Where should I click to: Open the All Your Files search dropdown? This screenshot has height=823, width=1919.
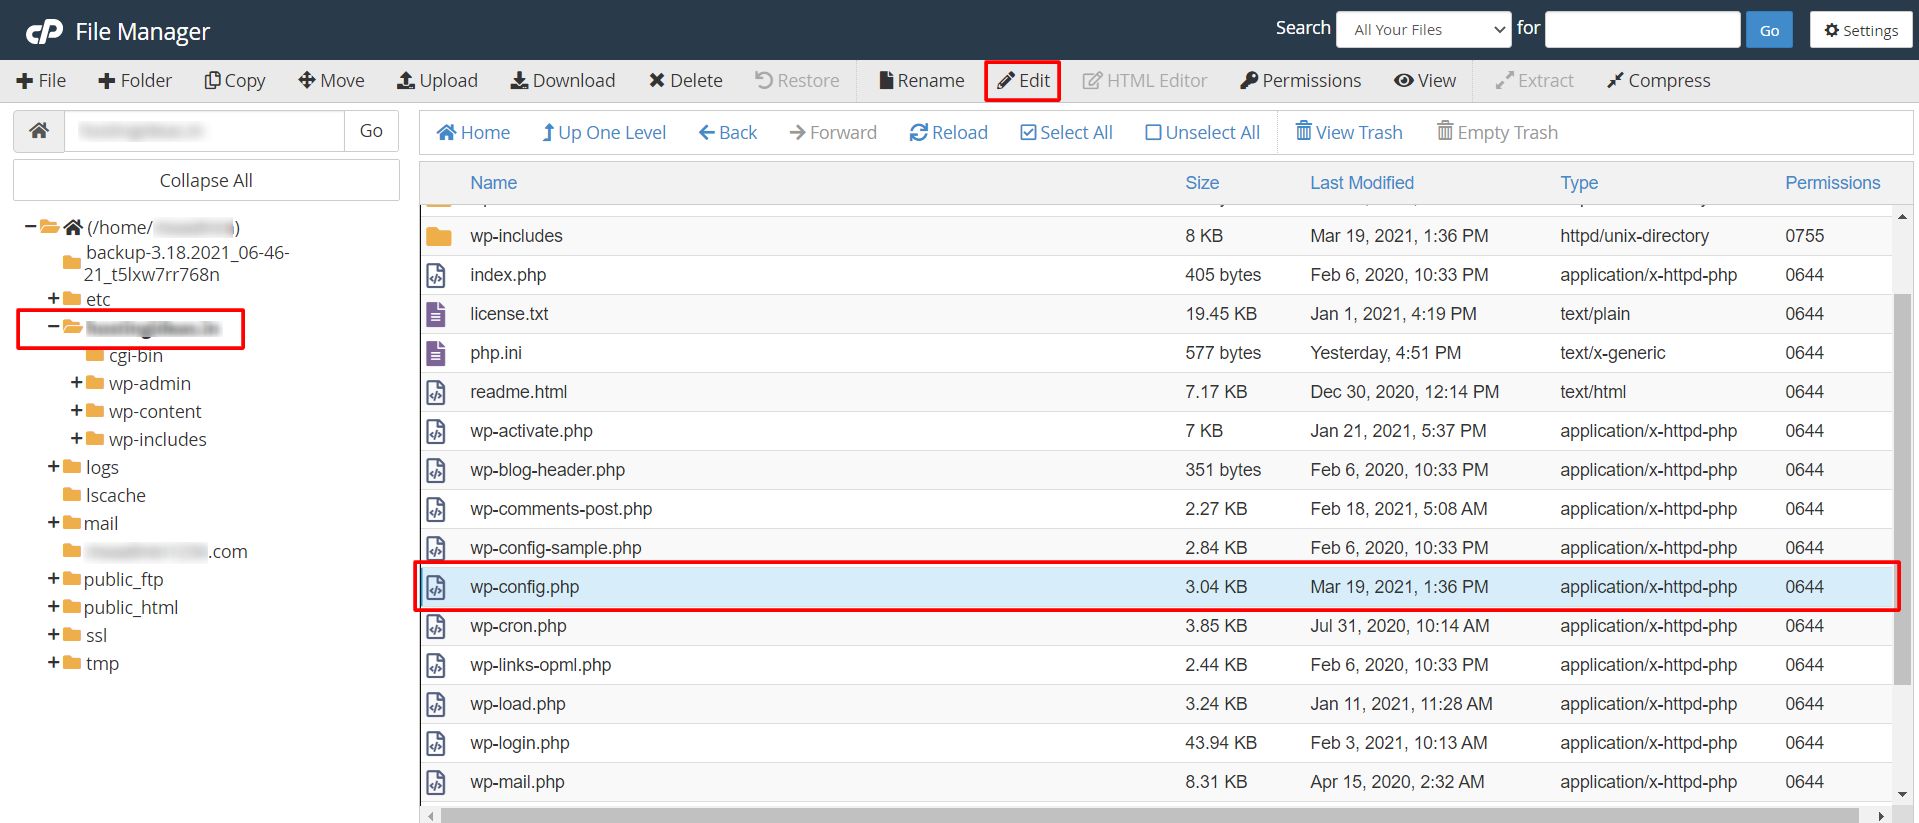click(x=1424, y=30)
